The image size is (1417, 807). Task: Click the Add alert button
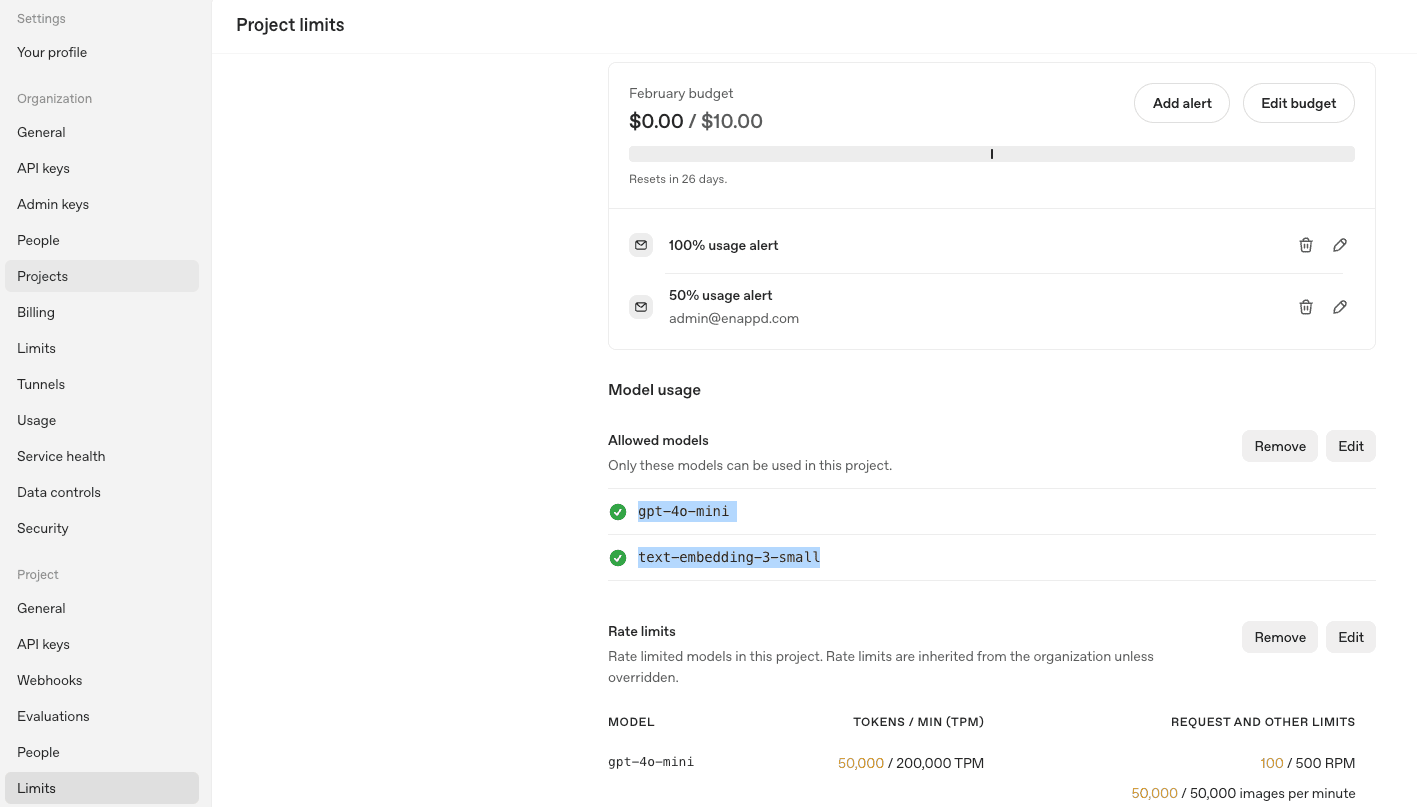[x=1181, y=103]
